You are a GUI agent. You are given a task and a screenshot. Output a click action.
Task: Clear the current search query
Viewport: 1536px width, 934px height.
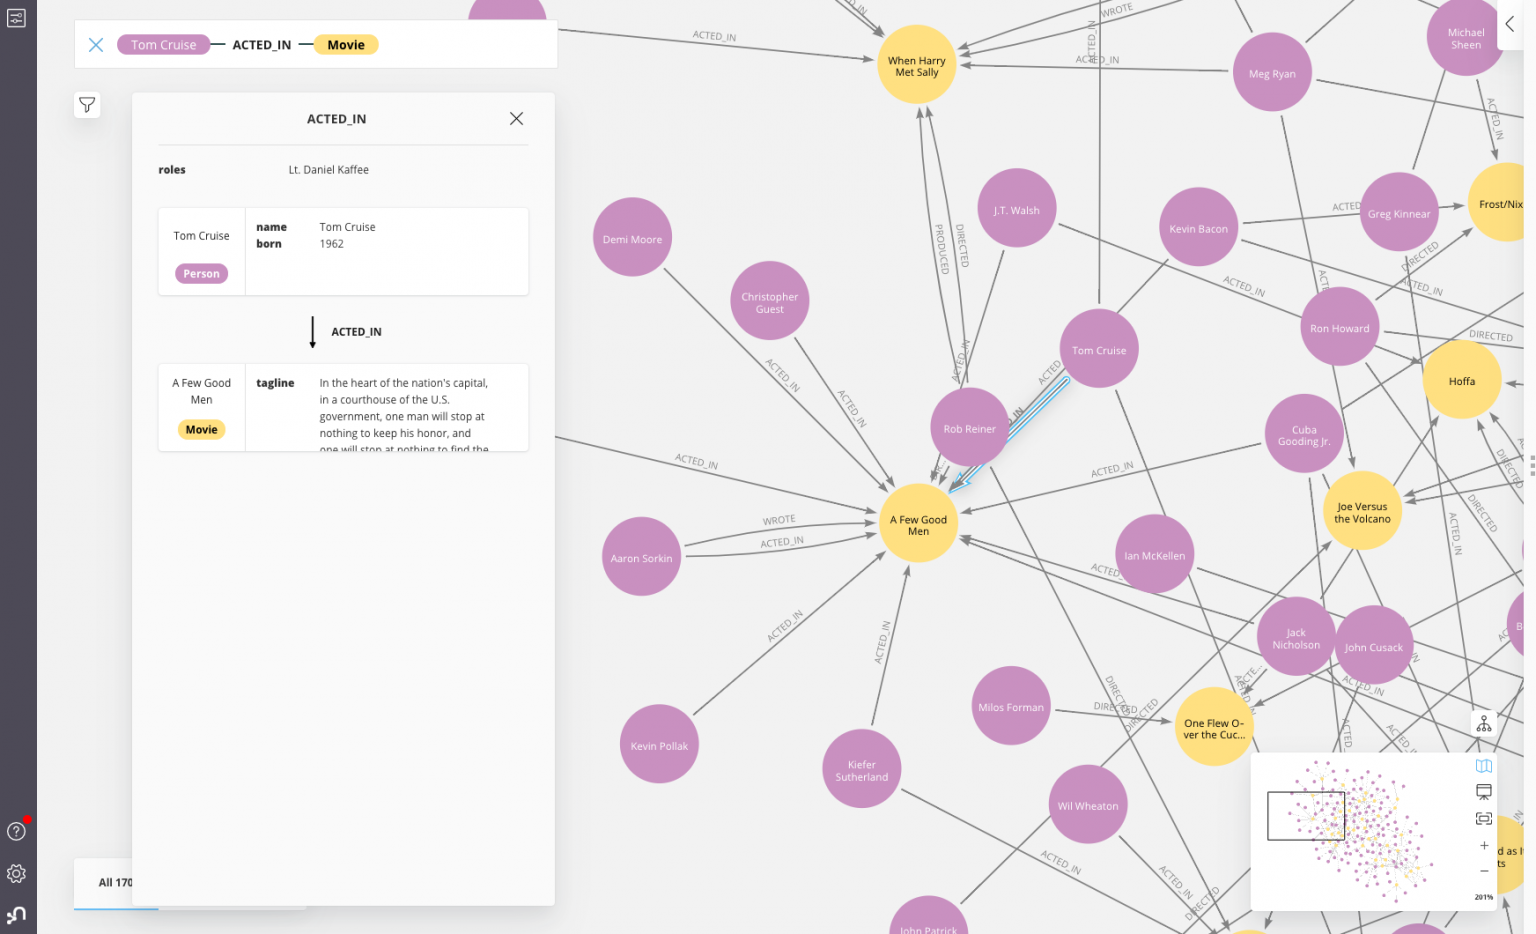click(95, 44)
